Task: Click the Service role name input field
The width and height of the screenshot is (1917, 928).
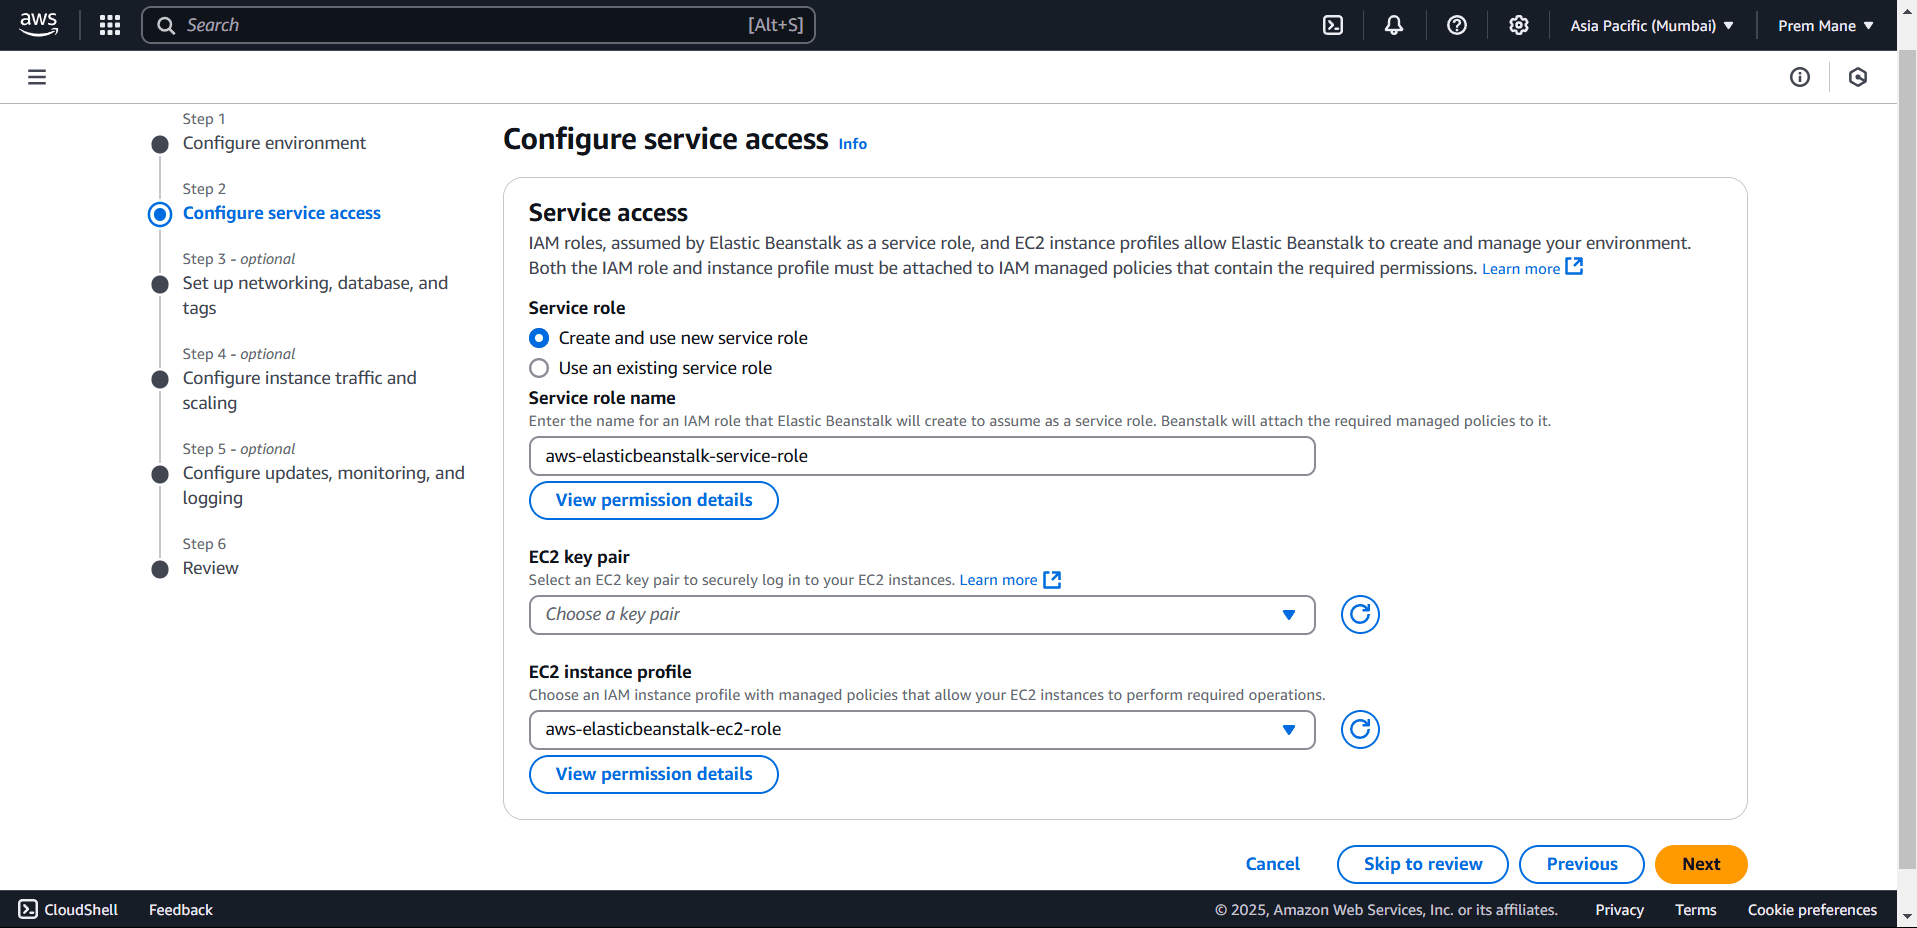Action: pos(922,456)
